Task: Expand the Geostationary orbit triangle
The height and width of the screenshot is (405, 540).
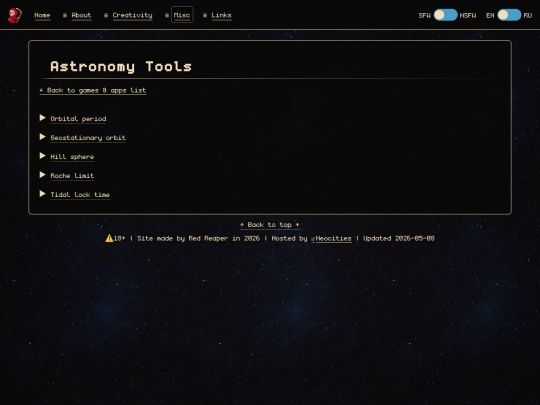Action: click(42, 137)
